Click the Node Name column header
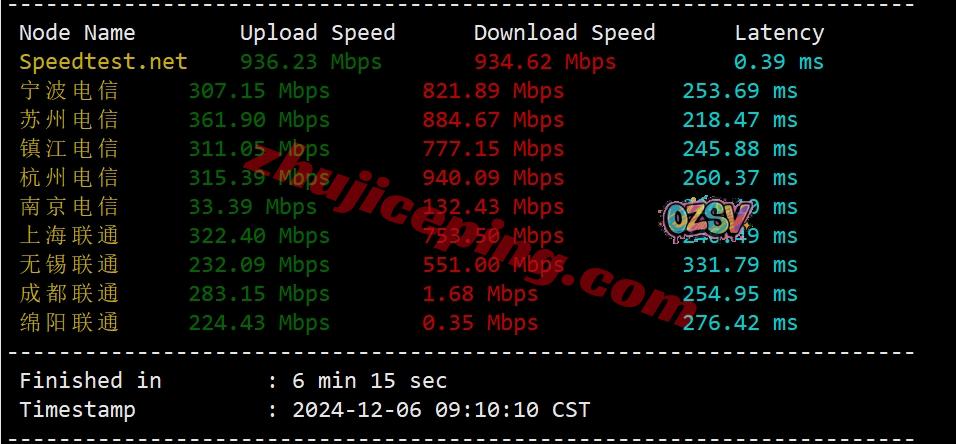Screen dimensions: 956x444 click(x=77, y=33)
